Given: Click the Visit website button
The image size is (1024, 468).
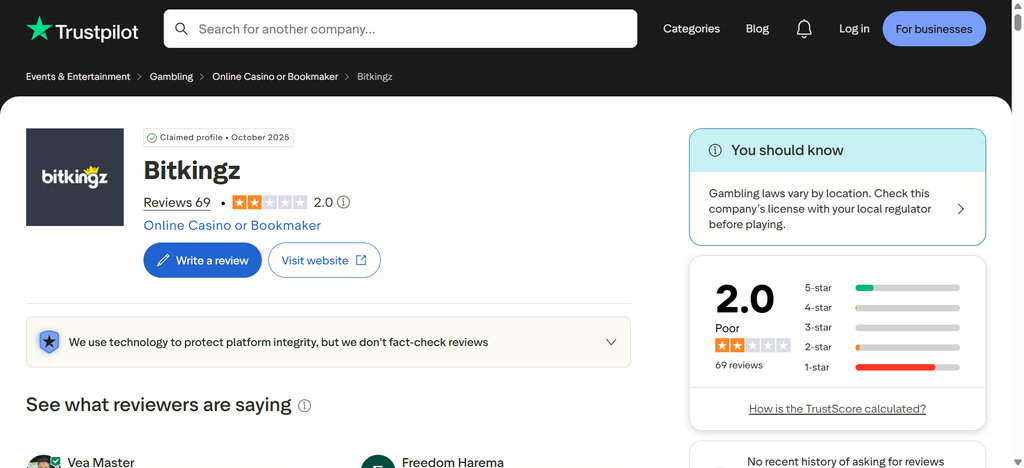Looking at the screenshot, I should (x=325, y=260).
